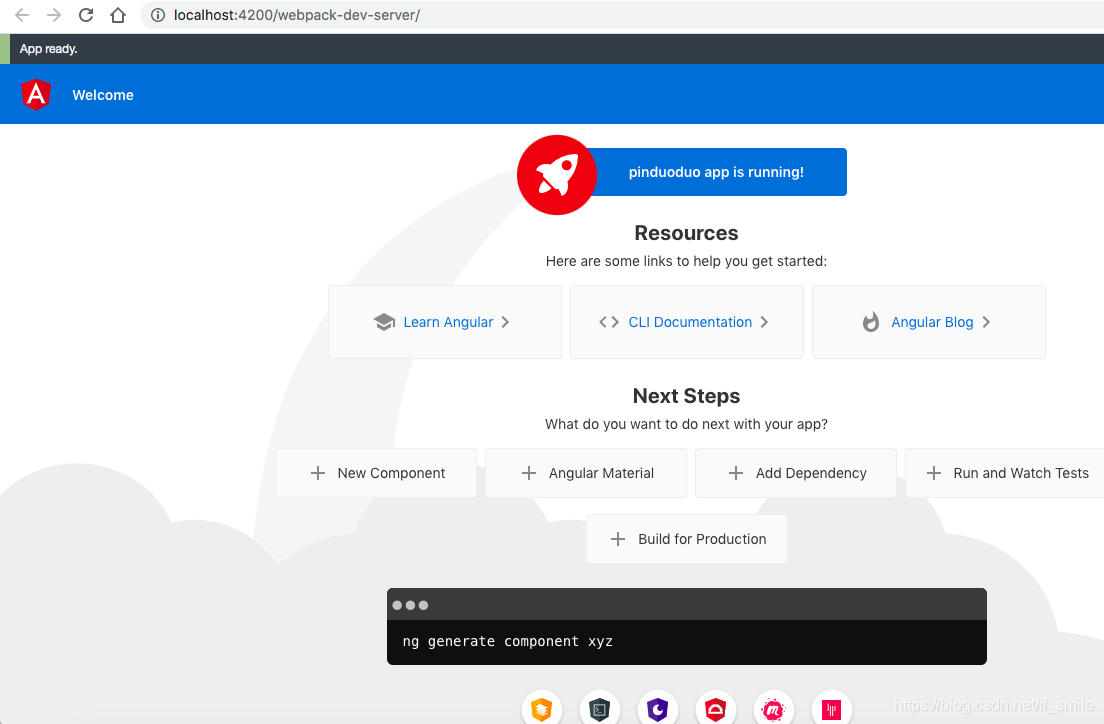Click the graduation cap icon on Learn Angular card
This screenshot has width=1104, height=724.
pos(385,322)
